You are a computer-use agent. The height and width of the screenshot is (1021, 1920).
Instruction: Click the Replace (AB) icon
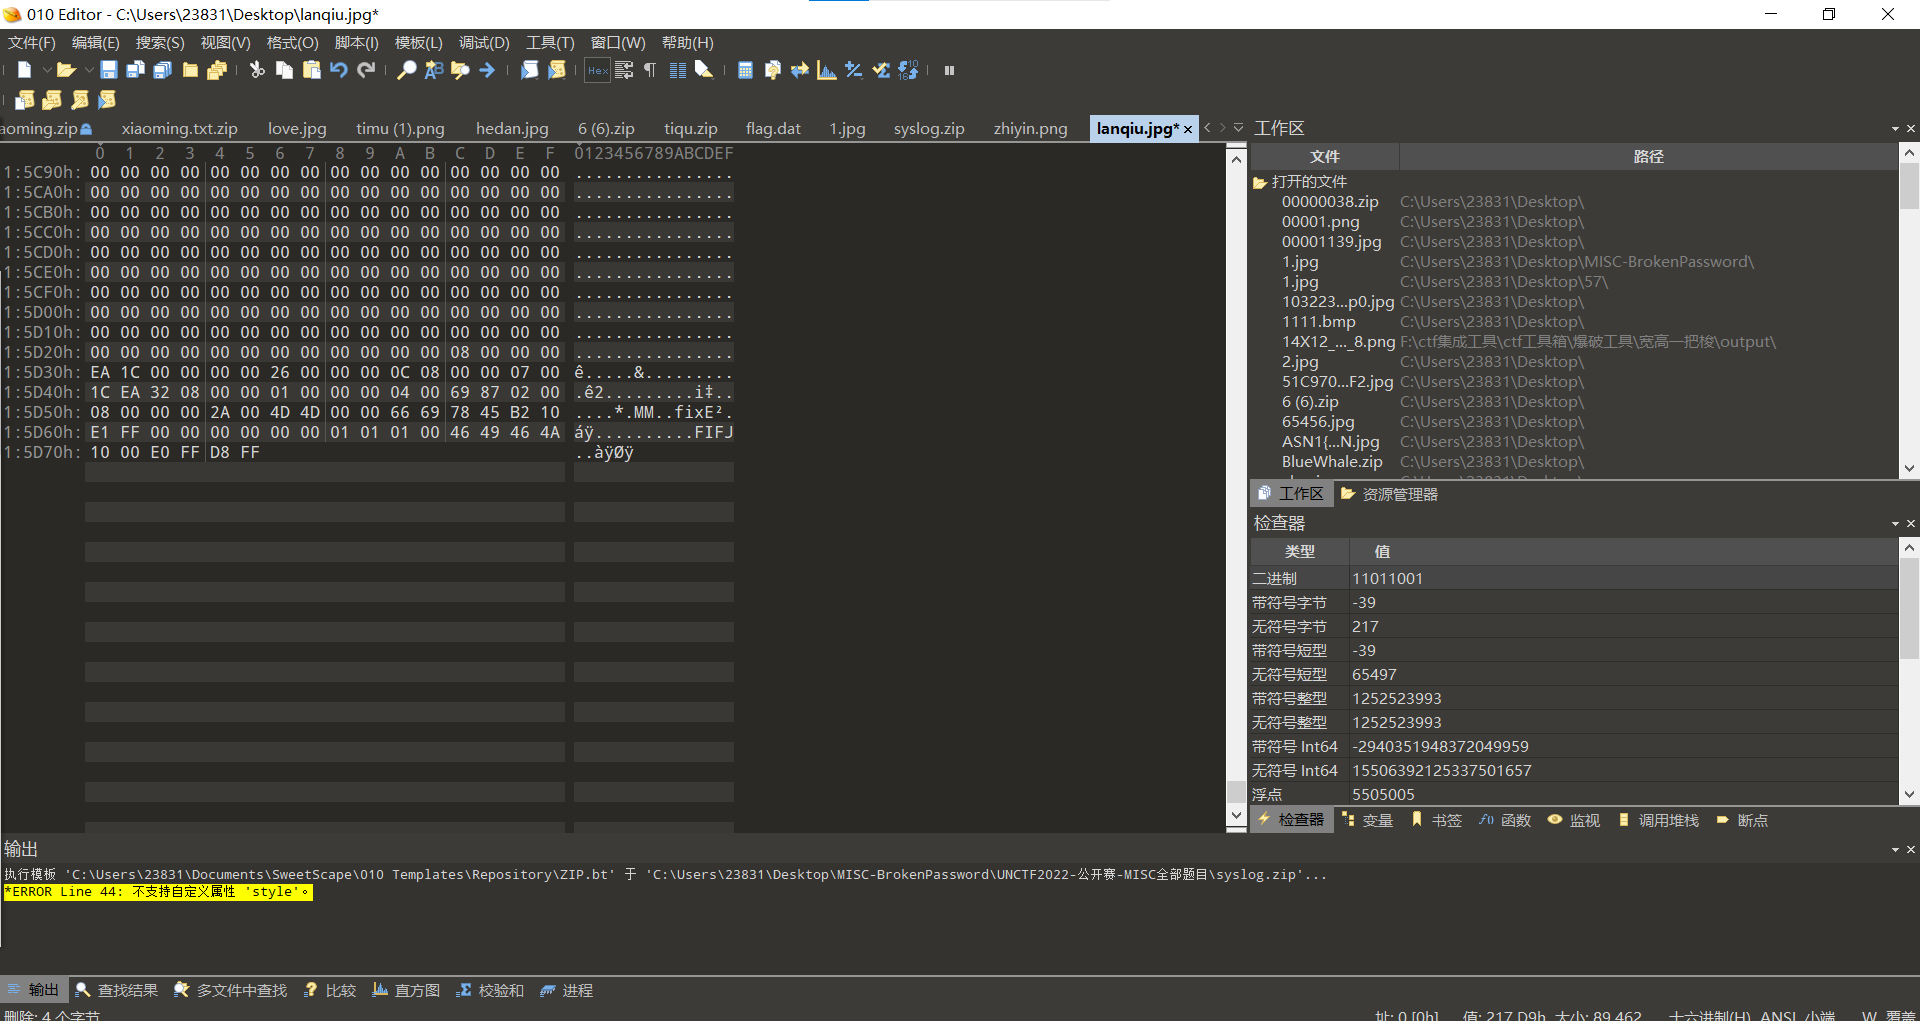point(433,70)
